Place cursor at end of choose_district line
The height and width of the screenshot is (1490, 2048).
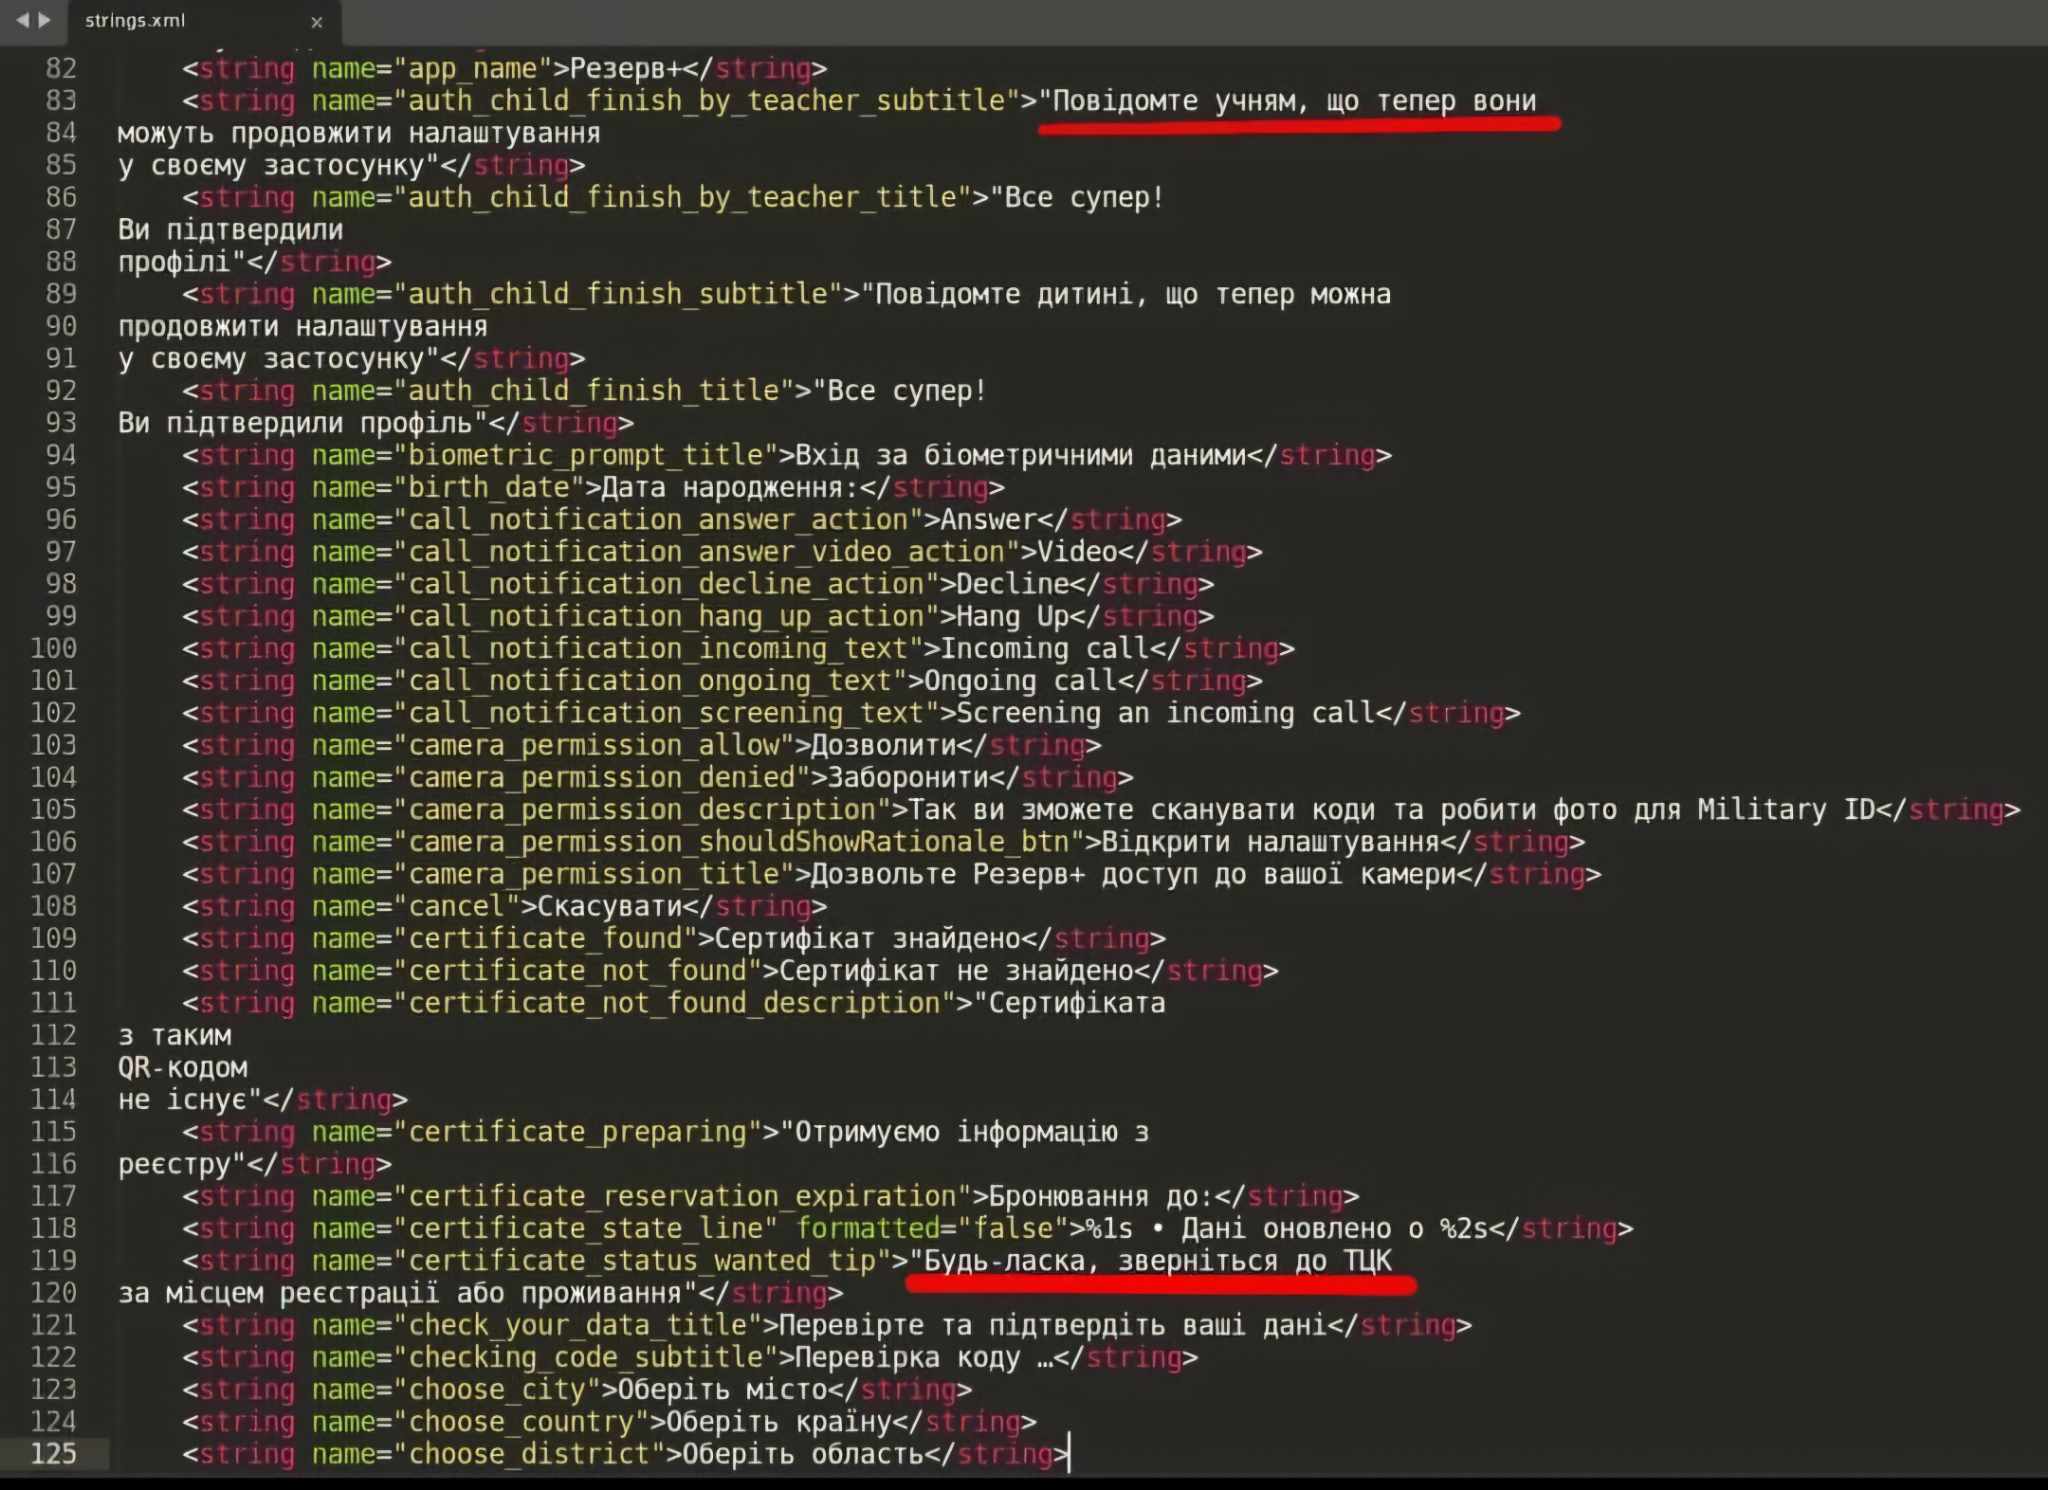1069,1454
